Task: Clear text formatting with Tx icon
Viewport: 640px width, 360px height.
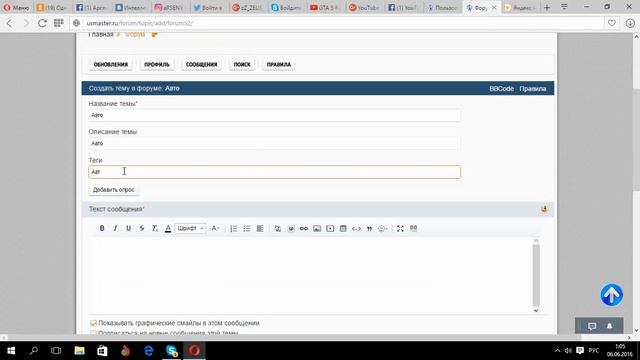Action: (x=155, y=228)
